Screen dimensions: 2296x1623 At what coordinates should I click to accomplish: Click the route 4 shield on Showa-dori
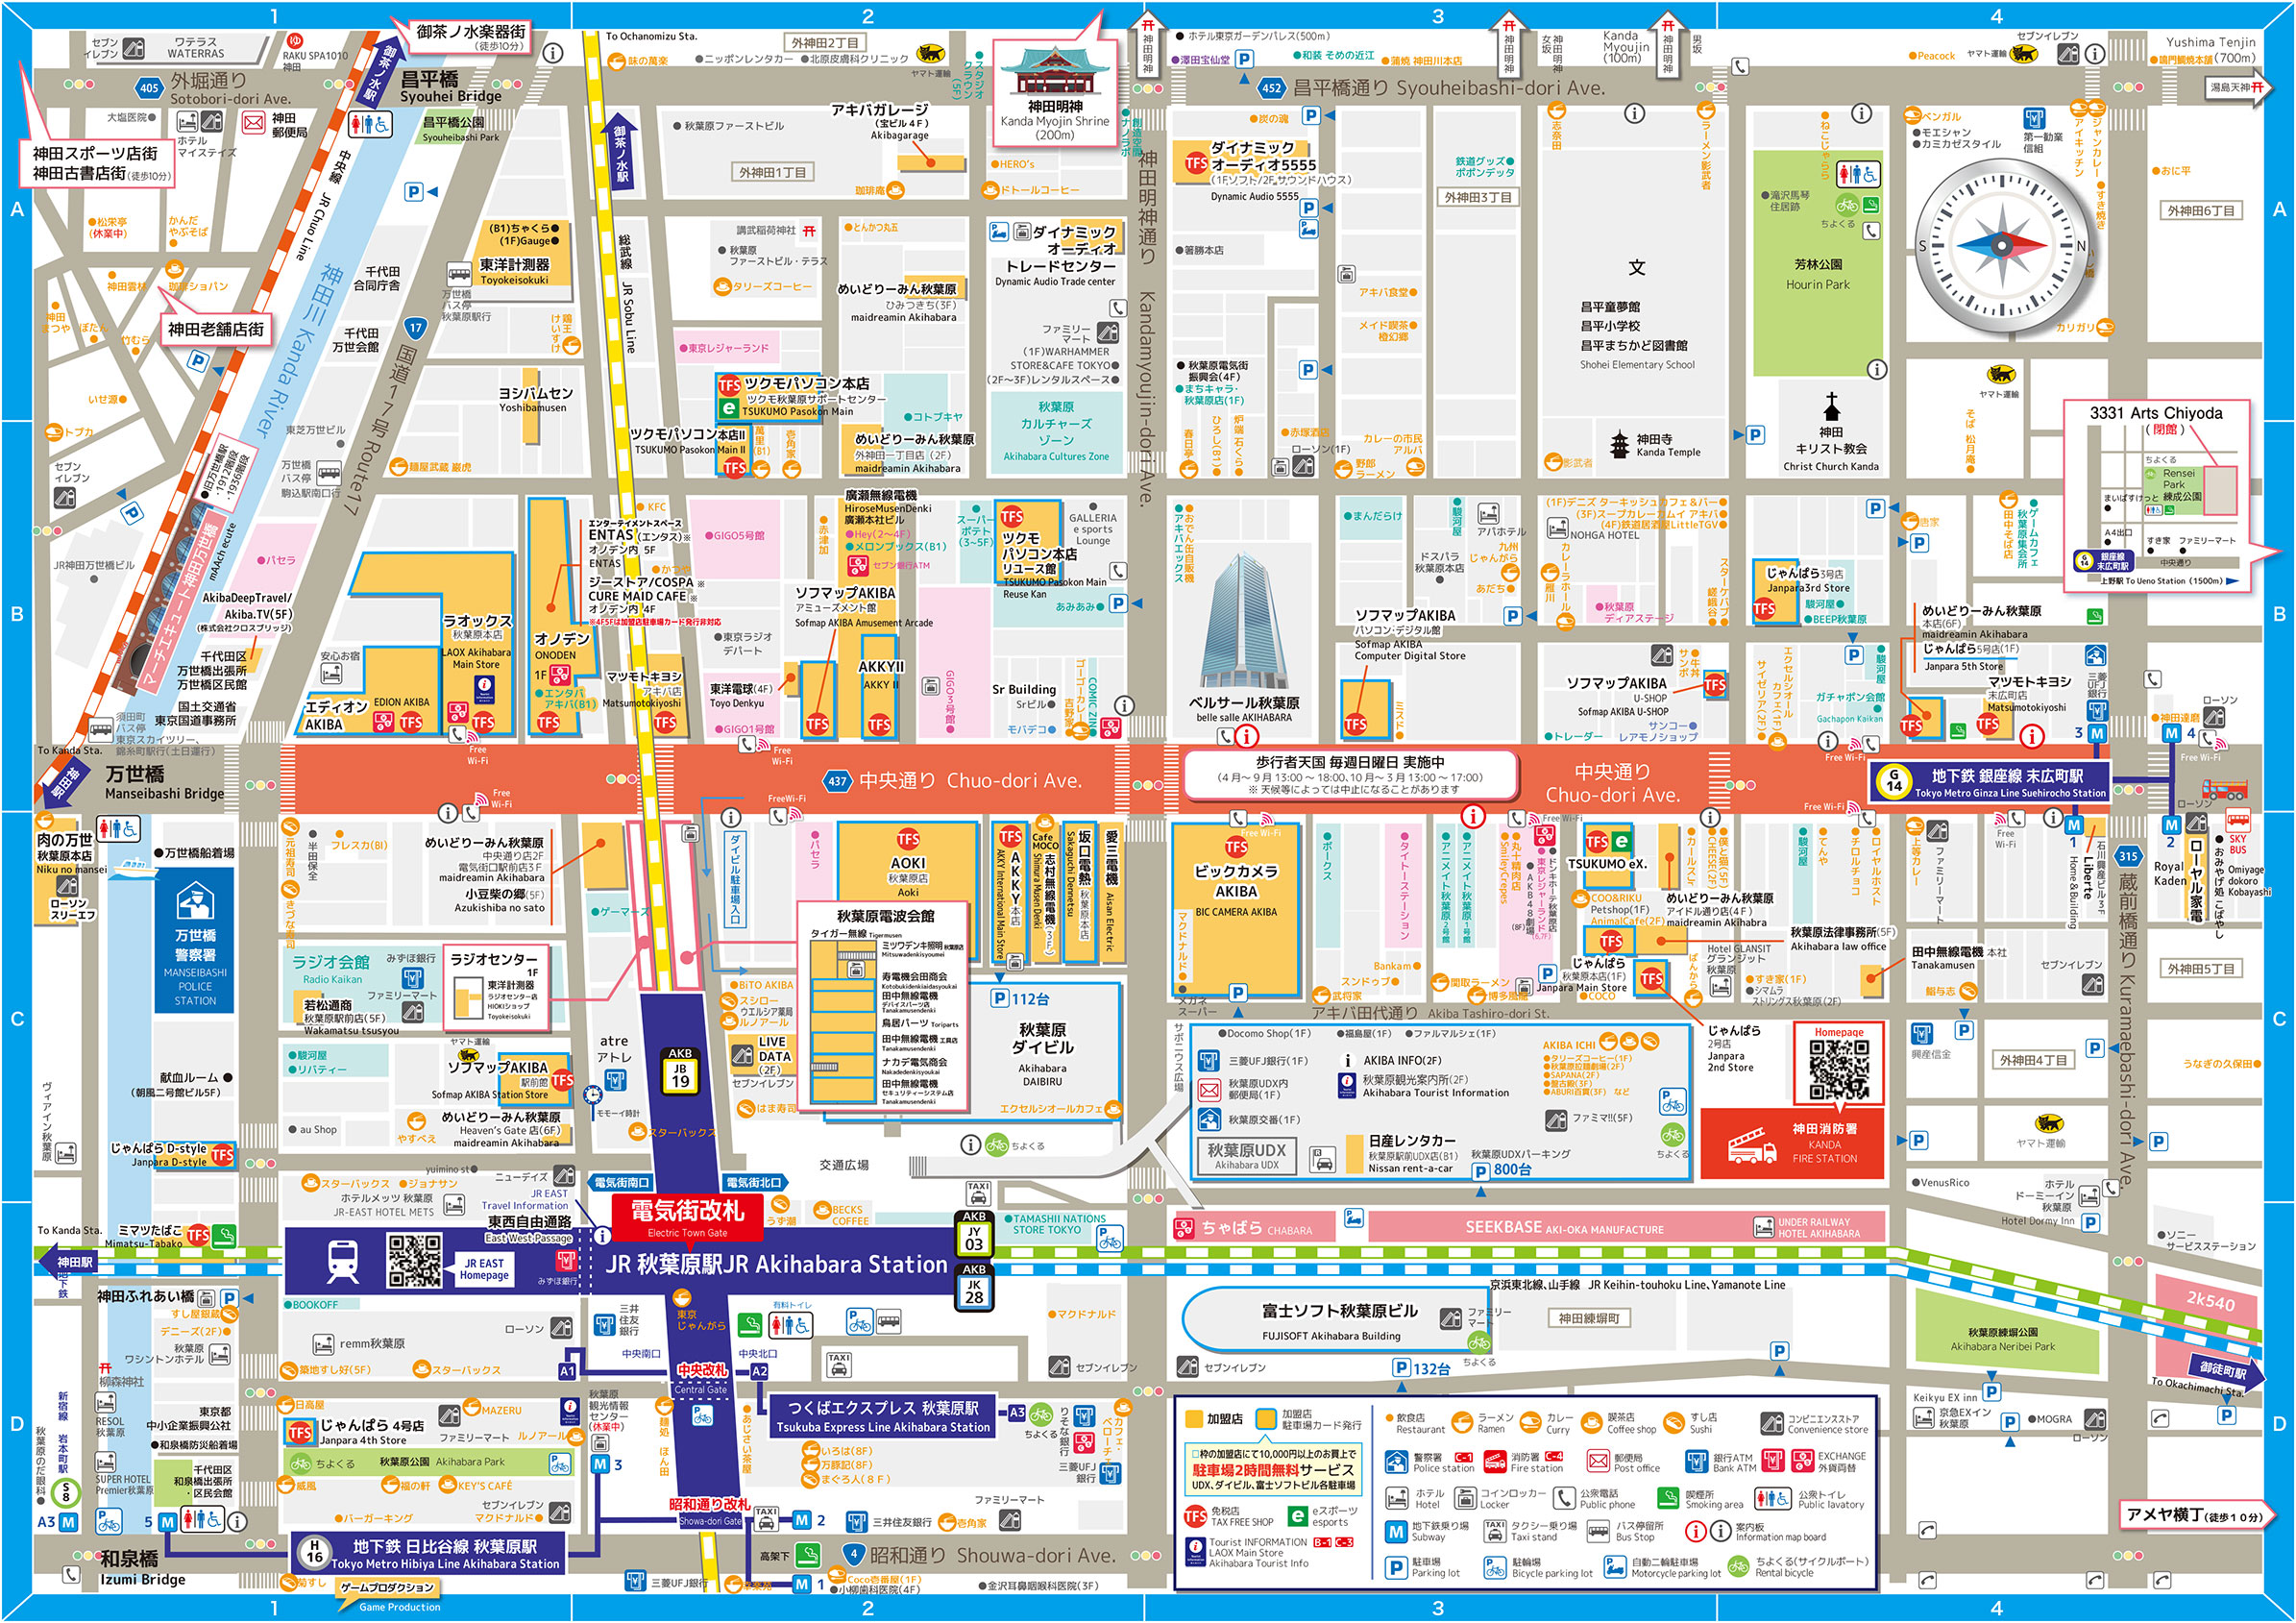pyautogui.click(x=853, y=1555)
